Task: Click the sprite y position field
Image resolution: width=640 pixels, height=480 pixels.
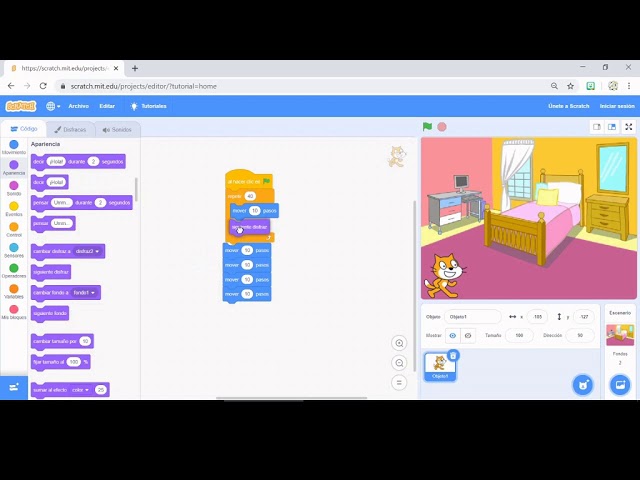Action: [x=584, y=317]
